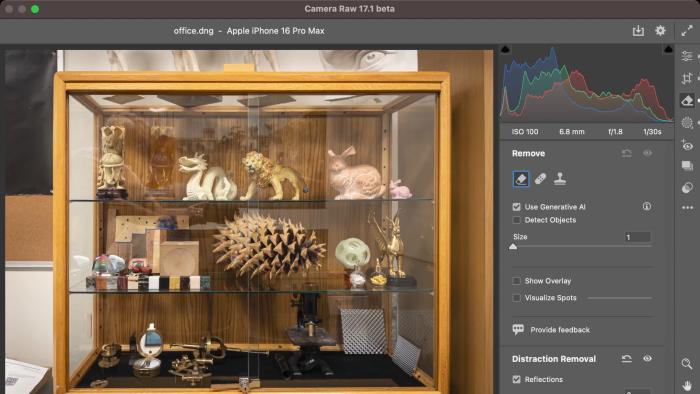Click the save image download icon
Viewport: 700px width, 394px height.
click(638, 31)
